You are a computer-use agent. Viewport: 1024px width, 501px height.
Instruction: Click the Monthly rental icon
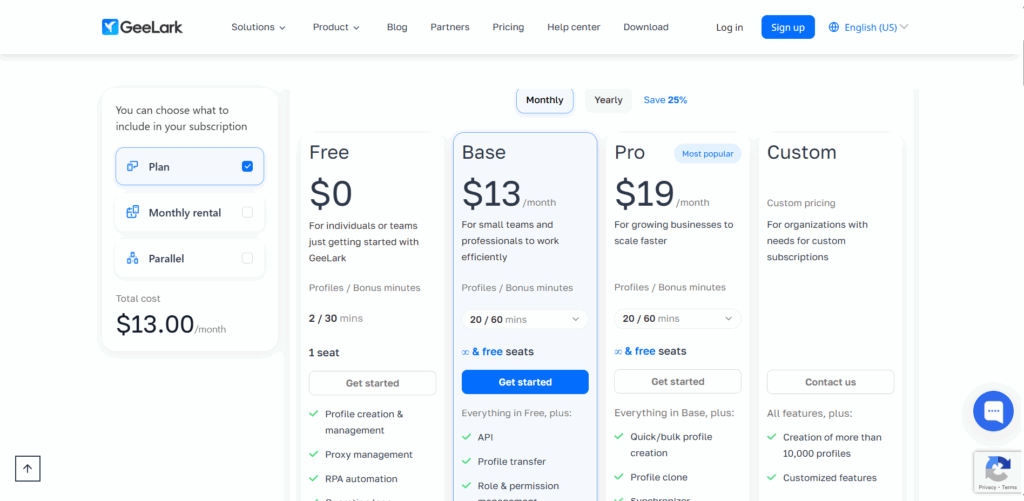pos(133,212)
